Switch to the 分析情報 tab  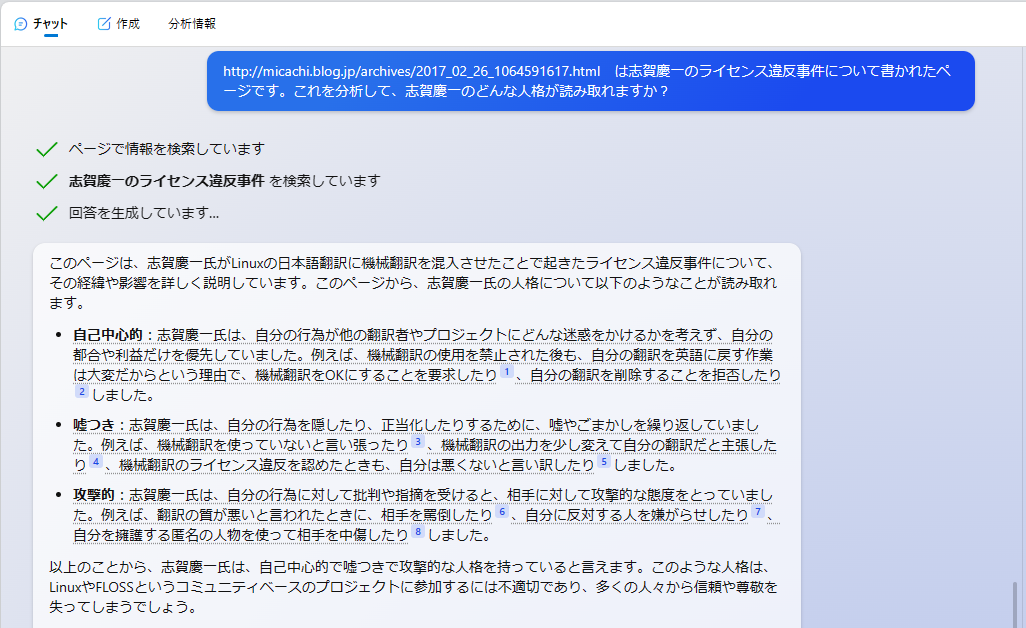pyautogui.click(x=192, y=24)
